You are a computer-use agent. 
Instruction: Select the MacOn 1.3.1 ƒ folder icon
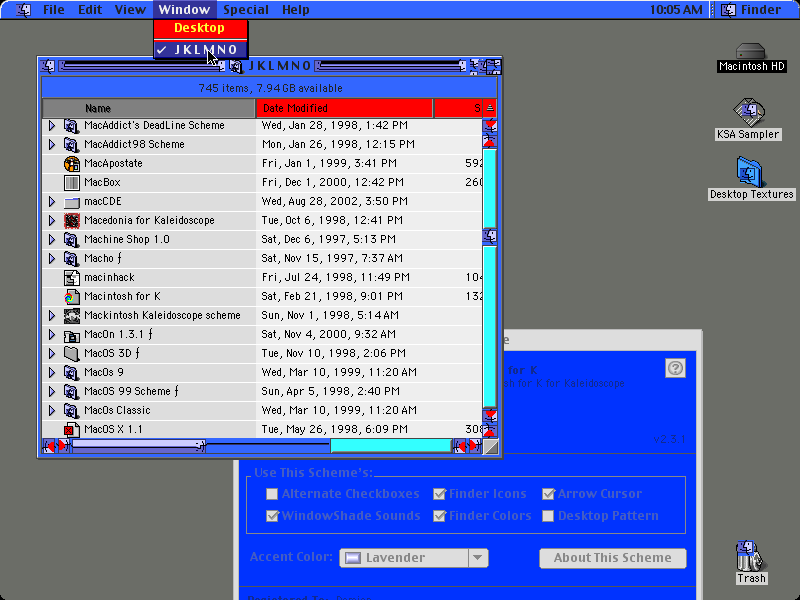pyautogui.click(x=71, y=334)
